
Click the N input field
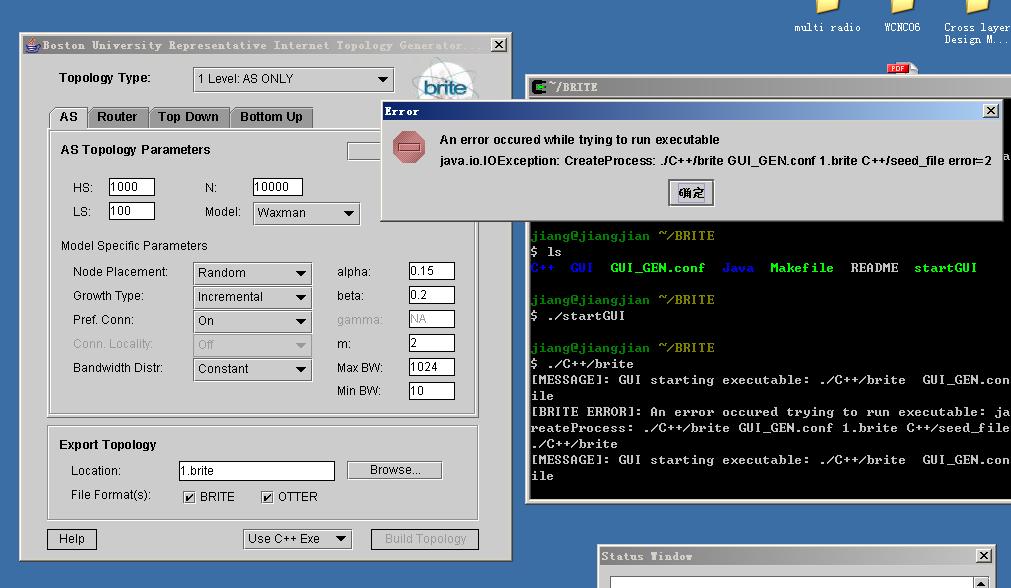[277, 187]
